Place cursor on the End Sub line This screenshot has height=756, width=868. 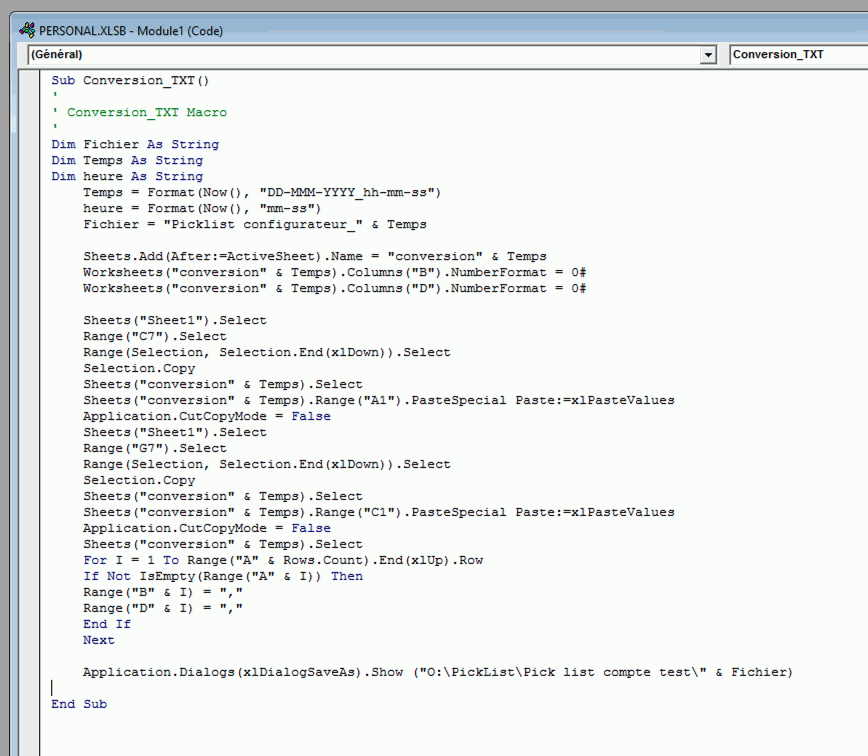(79, 704)
